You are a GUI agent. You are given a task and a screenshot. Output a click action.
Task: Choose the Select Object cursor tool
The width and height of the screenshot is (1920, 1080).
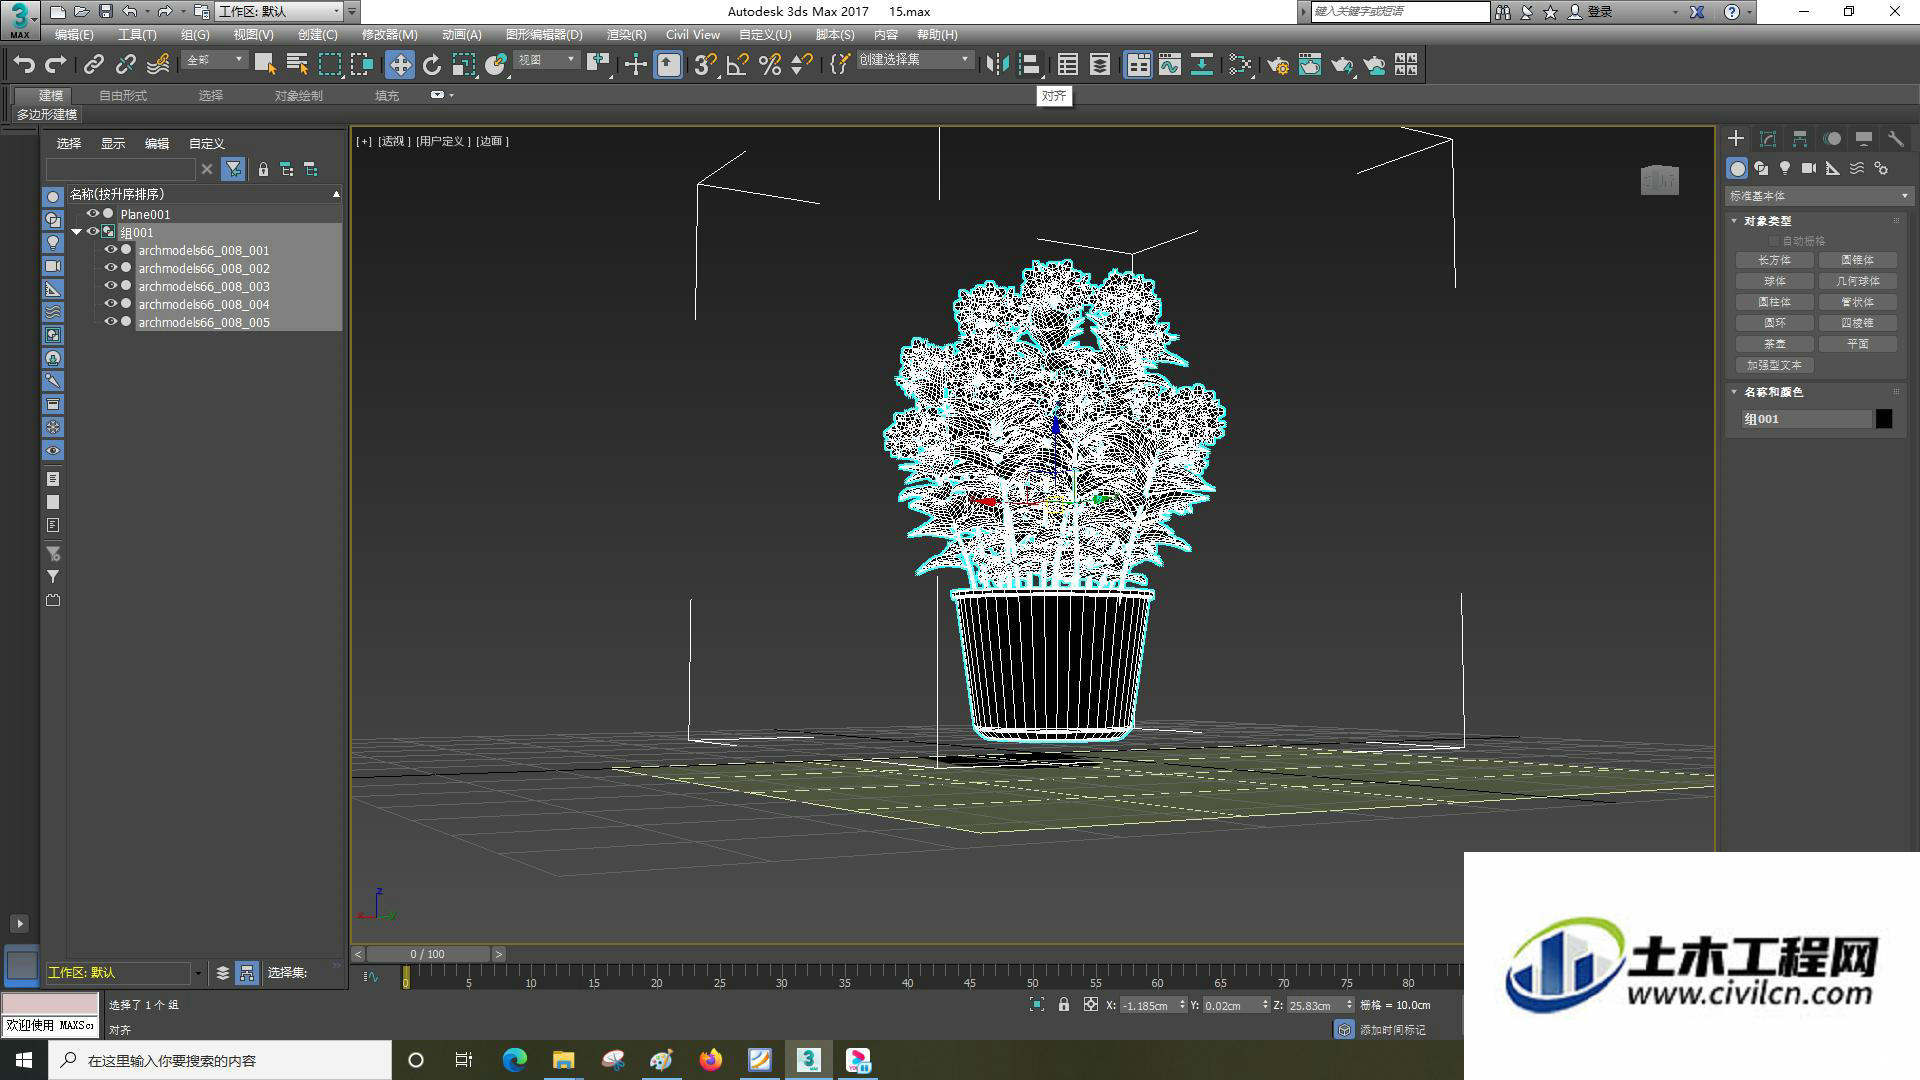[x=265, y=65]
